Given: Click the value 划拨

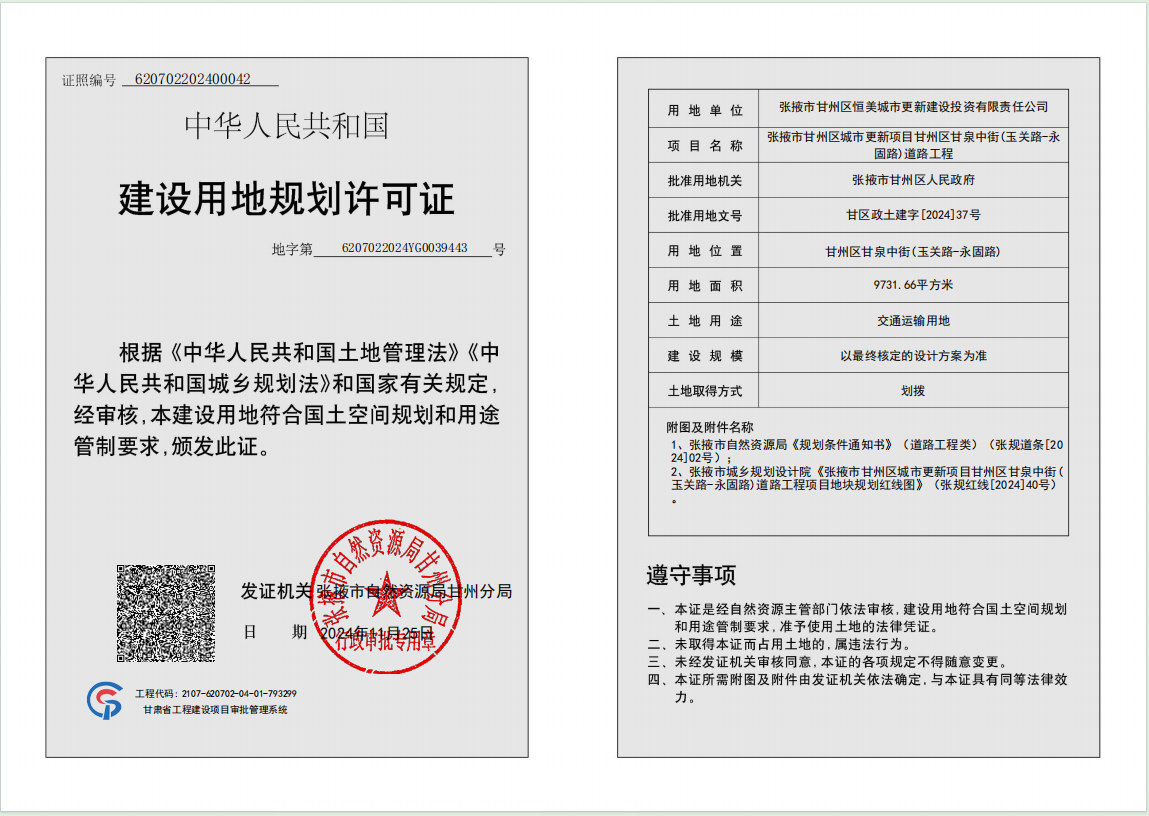Looking at the screenshot, I should pos(914,391).
